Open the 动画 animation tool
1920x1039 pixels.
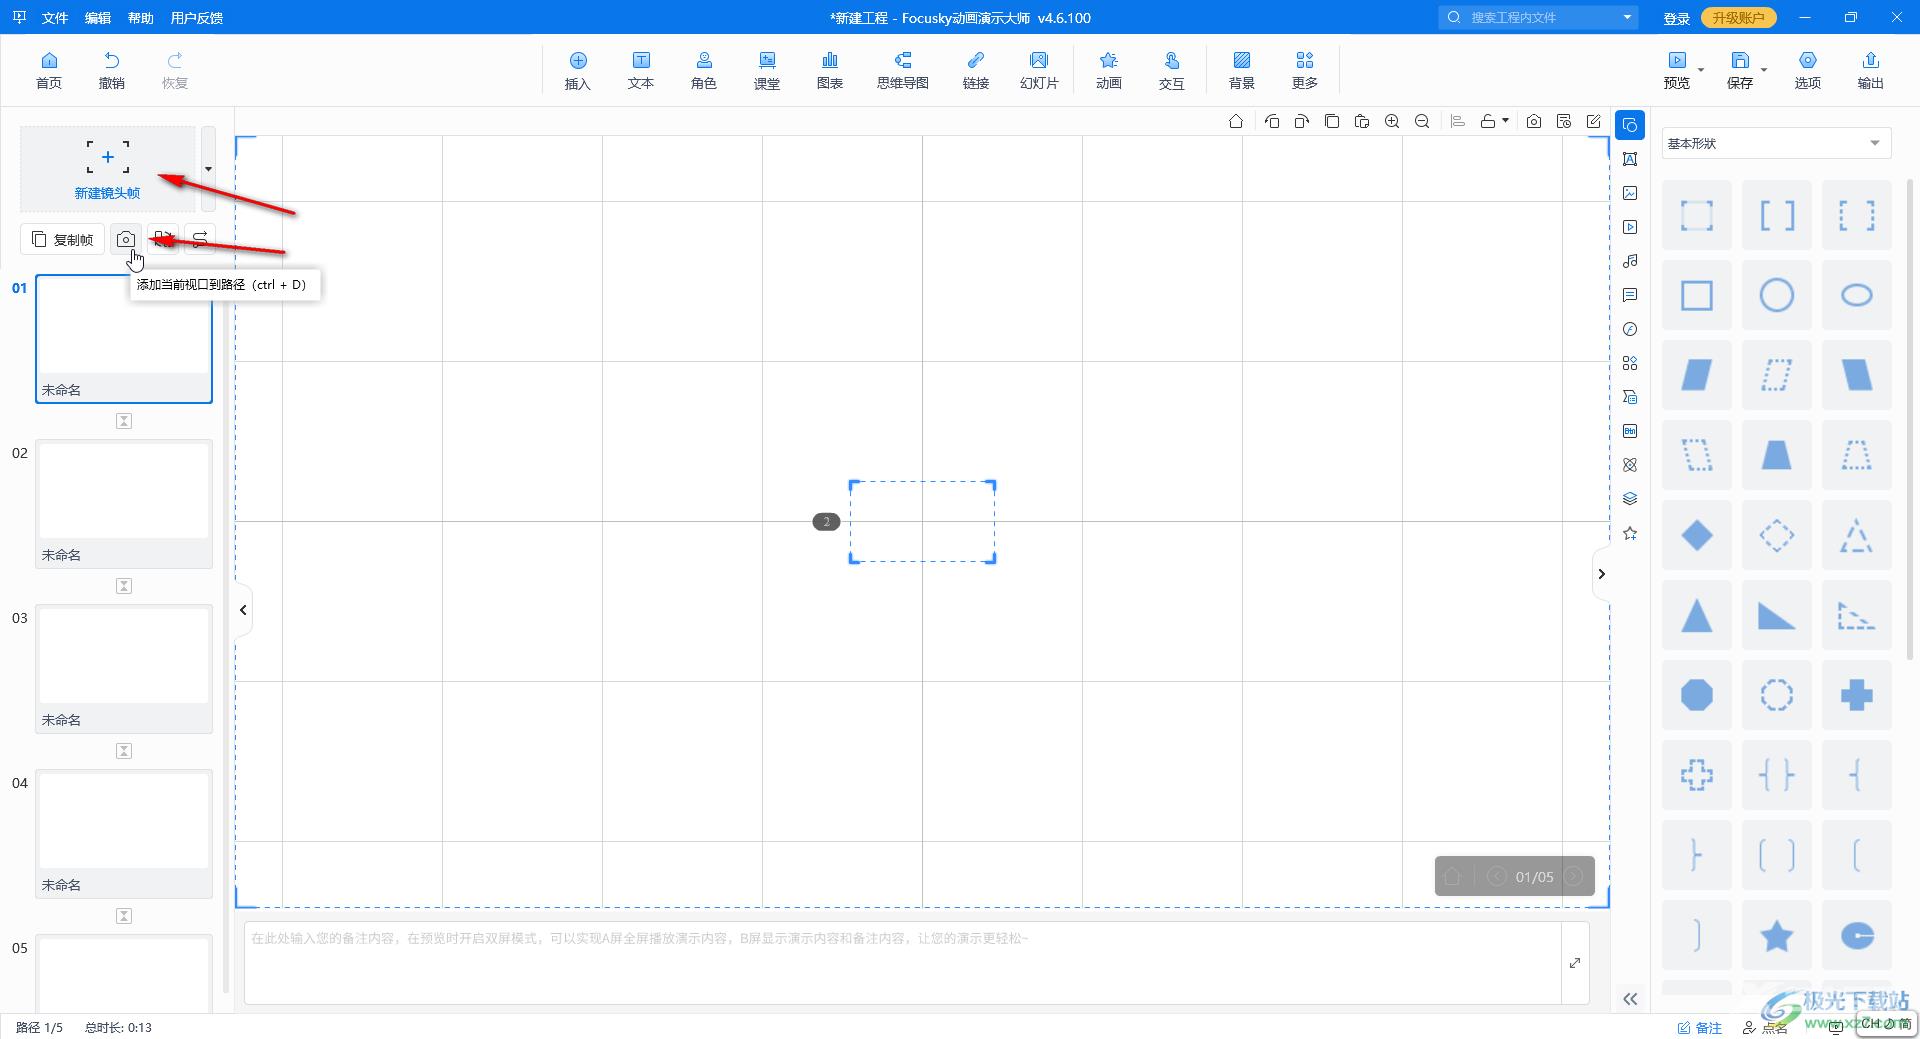click(x=1109, y=70)
